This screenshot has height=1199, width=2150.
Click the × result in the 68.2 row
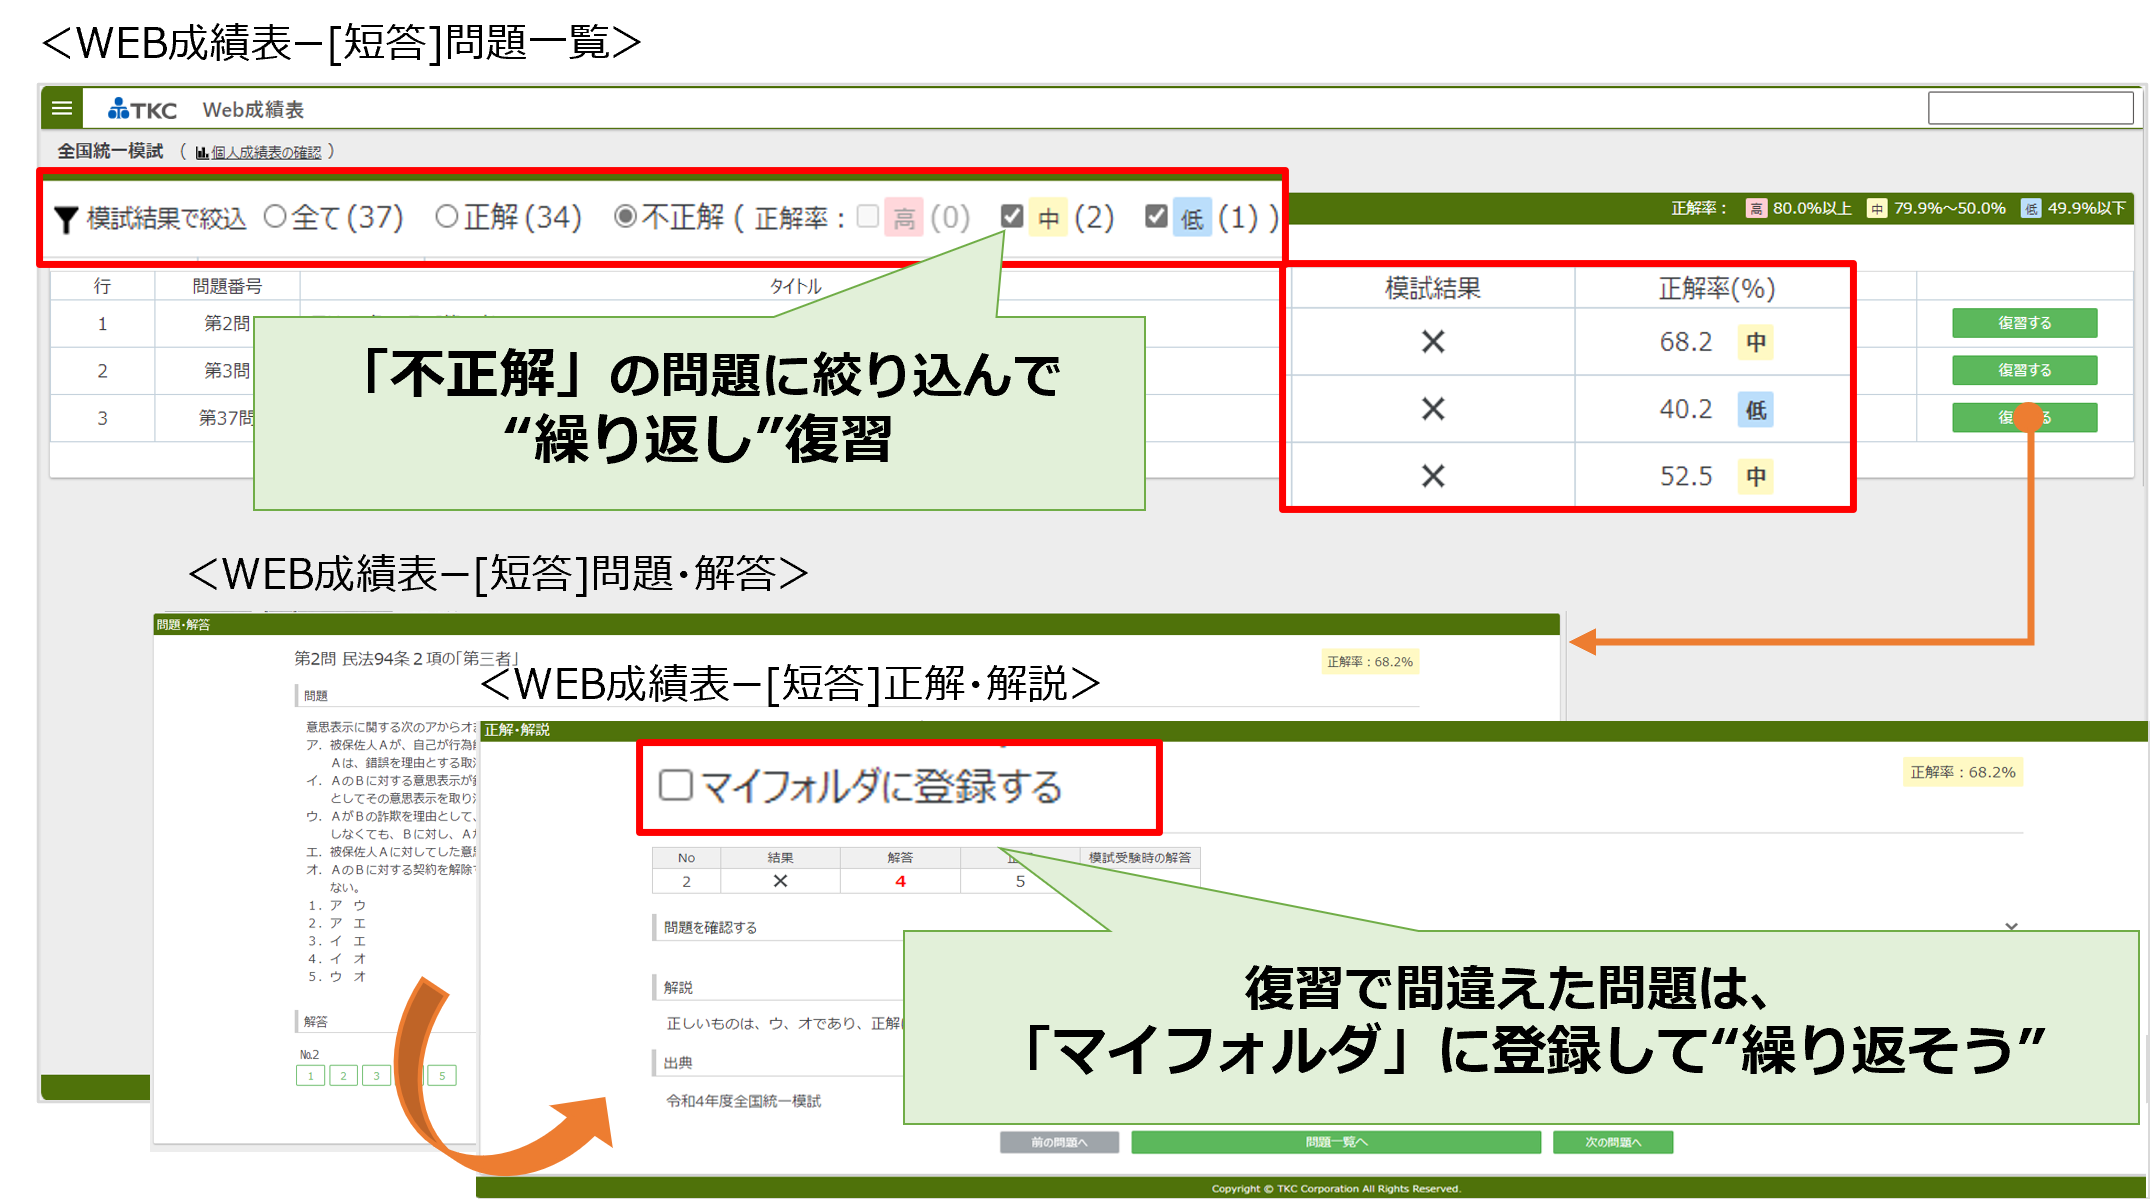[x=1433, y=342]
